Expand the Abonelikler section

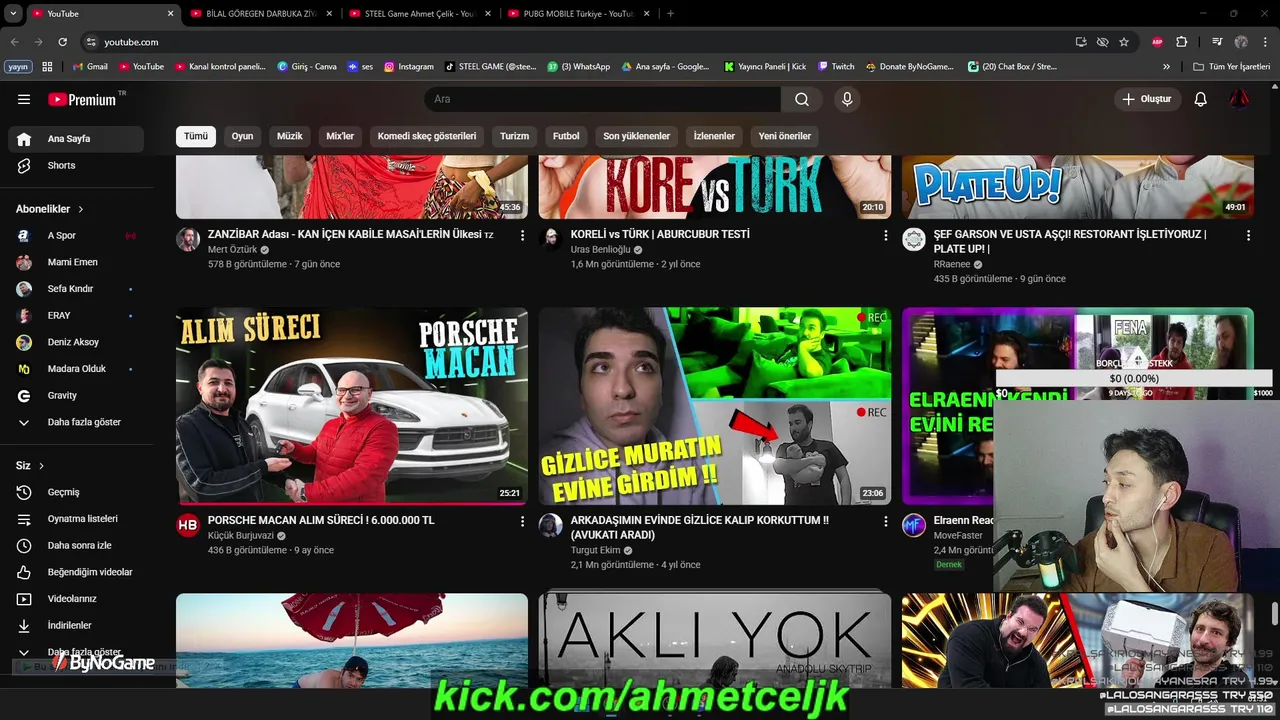pos(50,209)
